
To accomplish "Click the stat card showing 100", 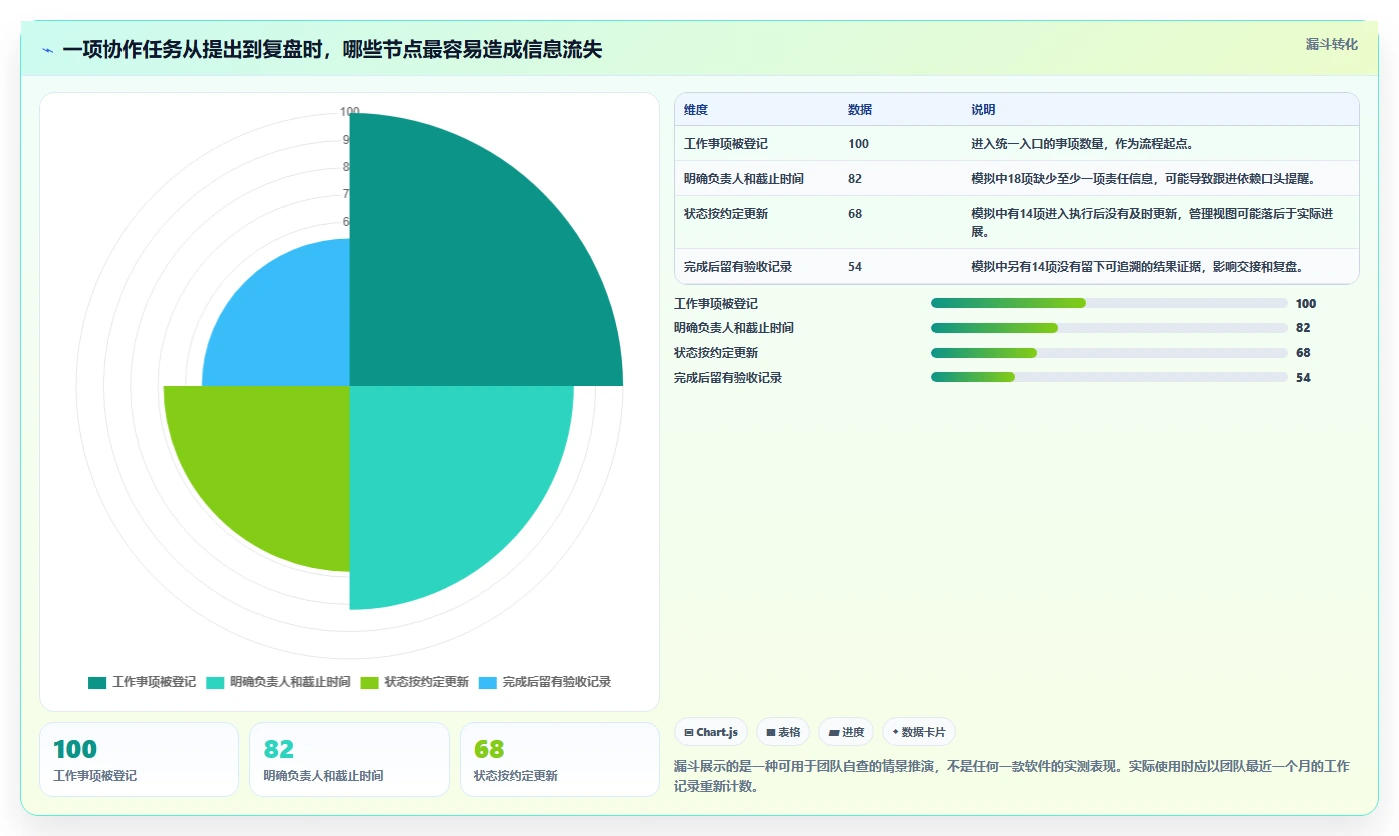I will 139,759.
